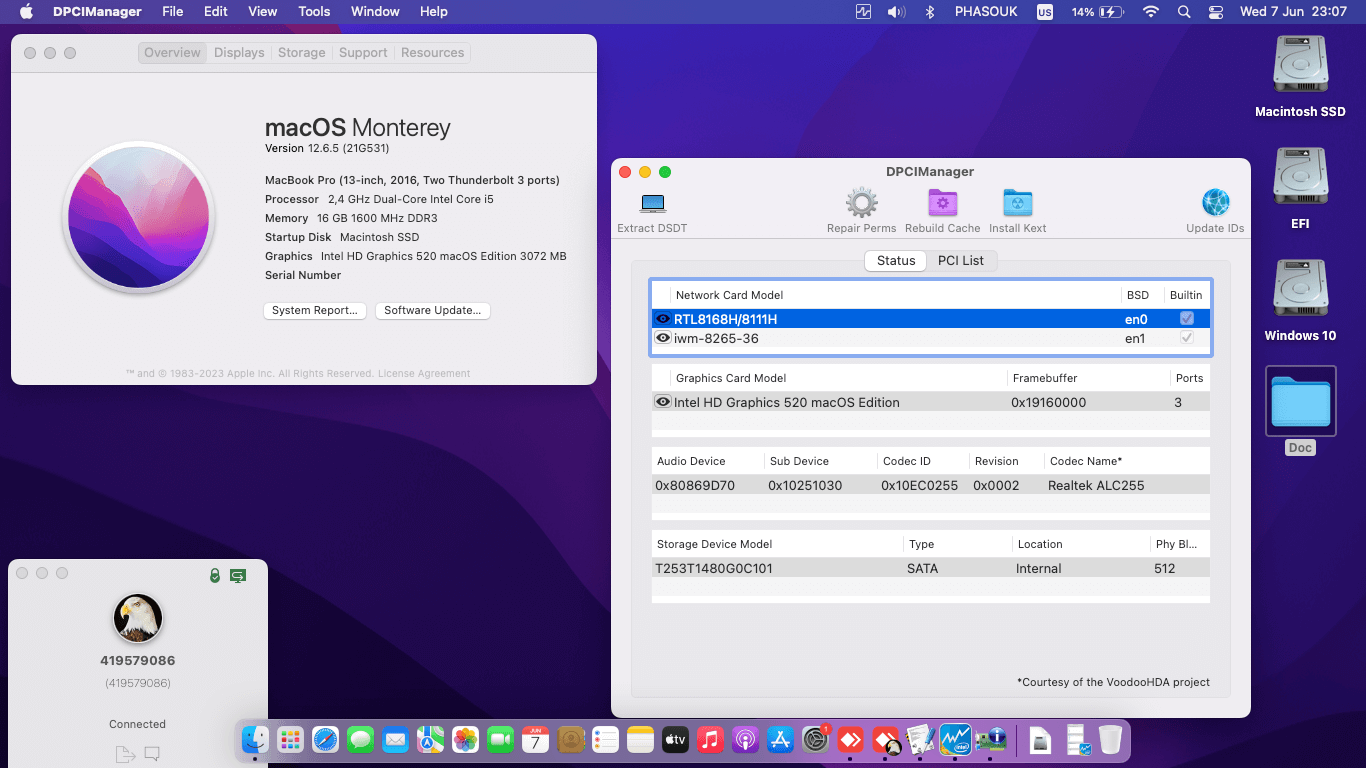Click the Update IDs globe icon

tap(1215, 202)
